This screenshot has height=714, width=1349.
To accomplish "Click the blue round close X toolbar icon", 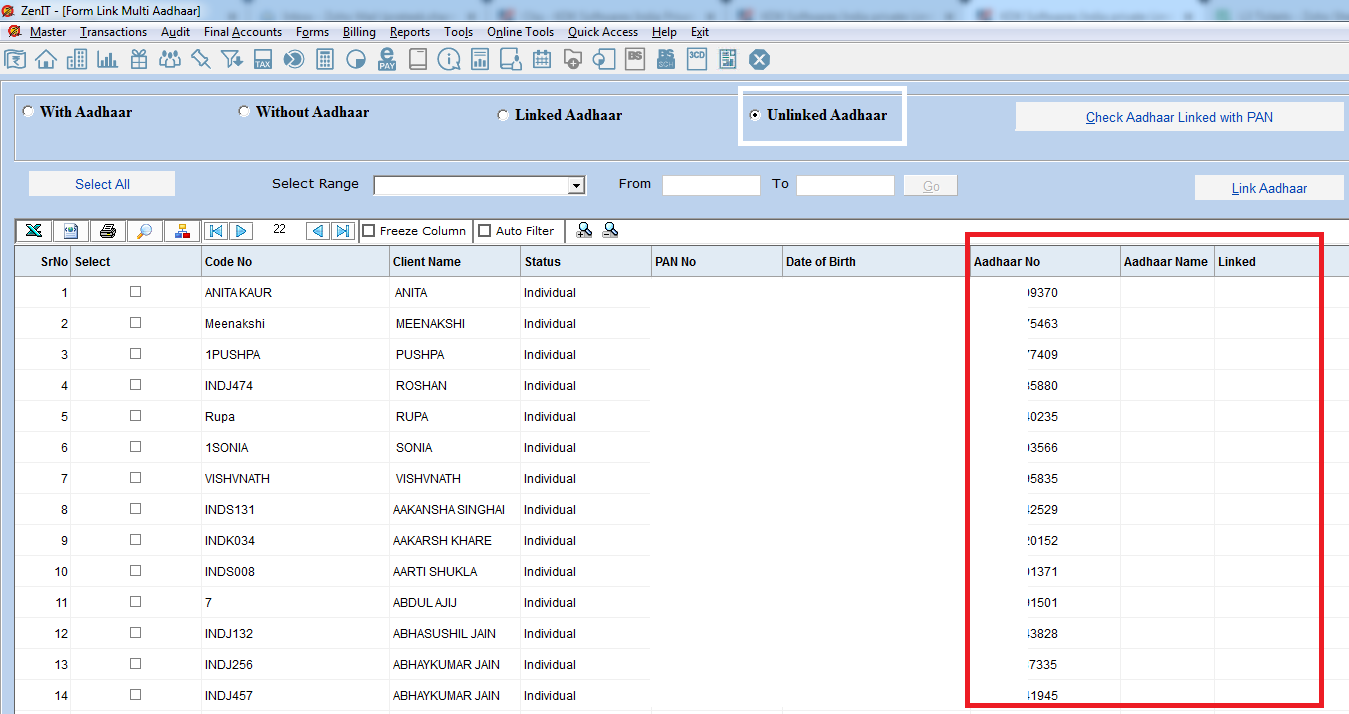I will tap(759, 59).
